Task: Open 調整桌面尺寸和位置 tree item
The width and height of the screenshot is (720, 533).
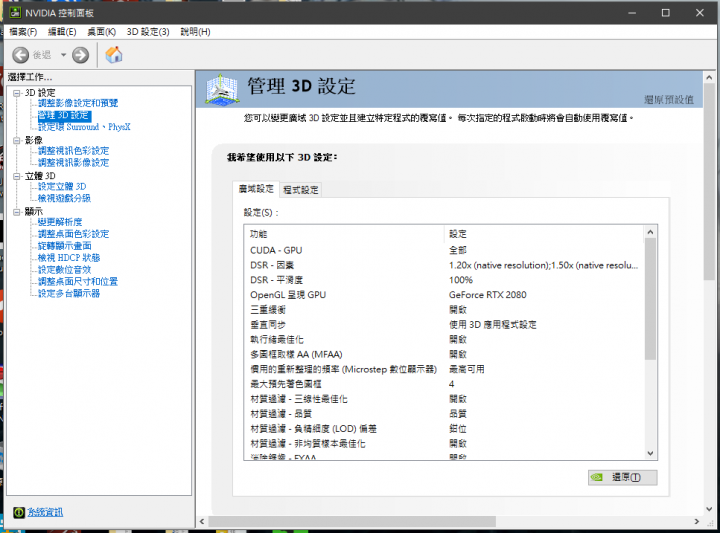Action: [78, 282]
